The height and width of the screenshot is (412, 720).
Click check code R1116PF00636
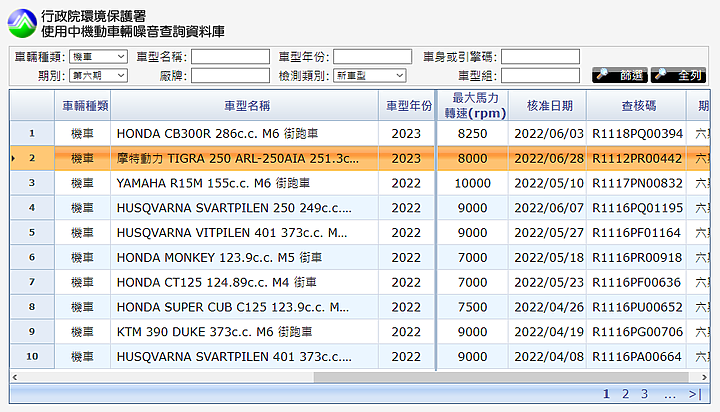636,282
